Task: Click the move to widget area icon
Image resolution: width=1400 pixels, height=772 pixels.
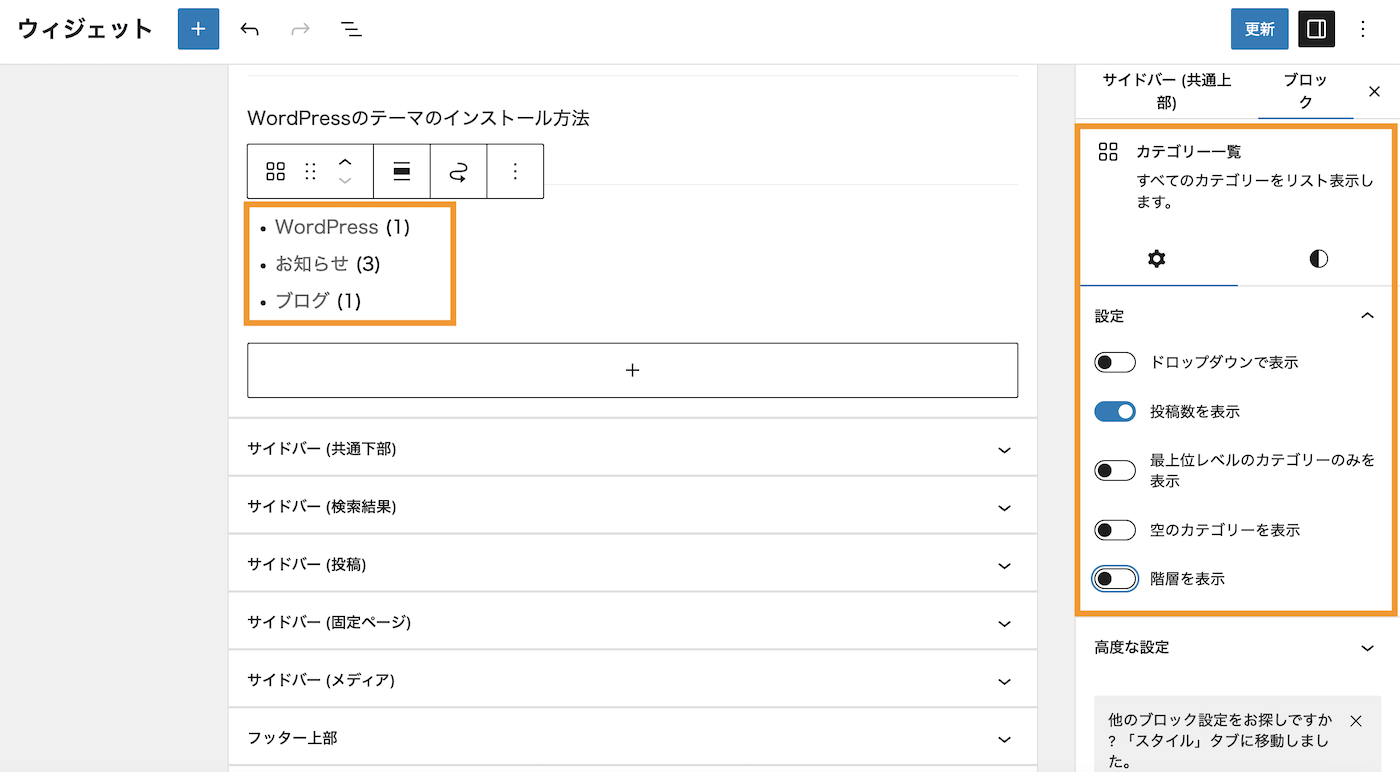Action: point(458,172)
